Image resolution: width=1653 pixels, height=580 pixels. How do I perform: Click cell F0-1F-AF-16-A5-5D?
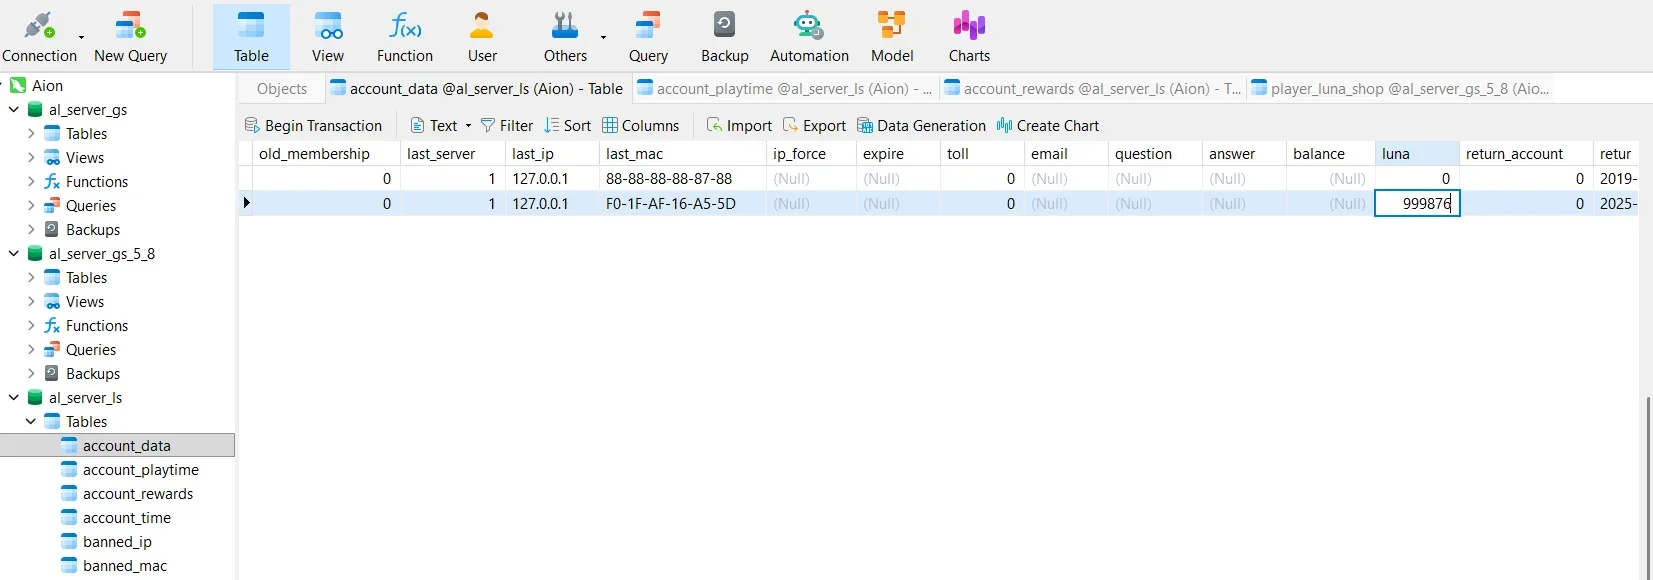coord(682,203)
